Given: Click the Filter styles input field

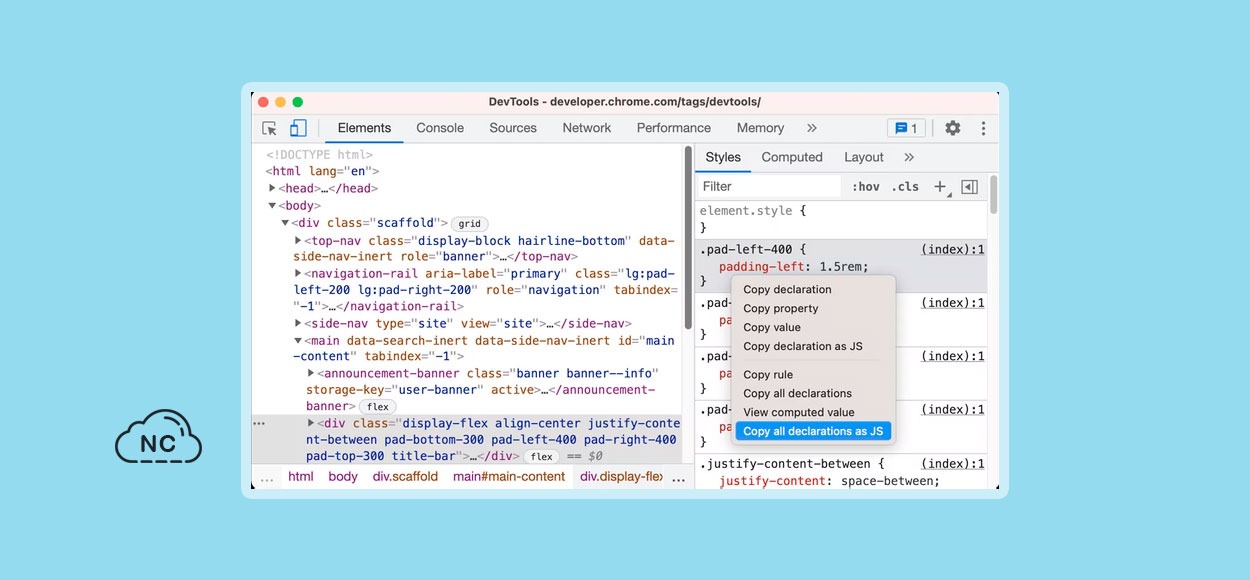Looking at the screenshot, I should click(769, 187).
